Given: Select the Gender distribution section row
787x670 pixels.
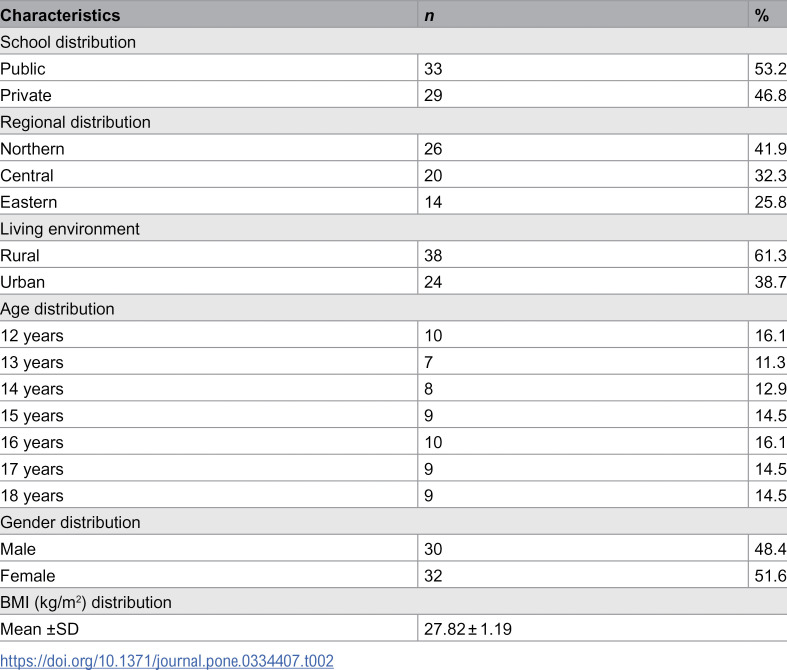Looking at the screenshot, I should click(x=394, y=522).
